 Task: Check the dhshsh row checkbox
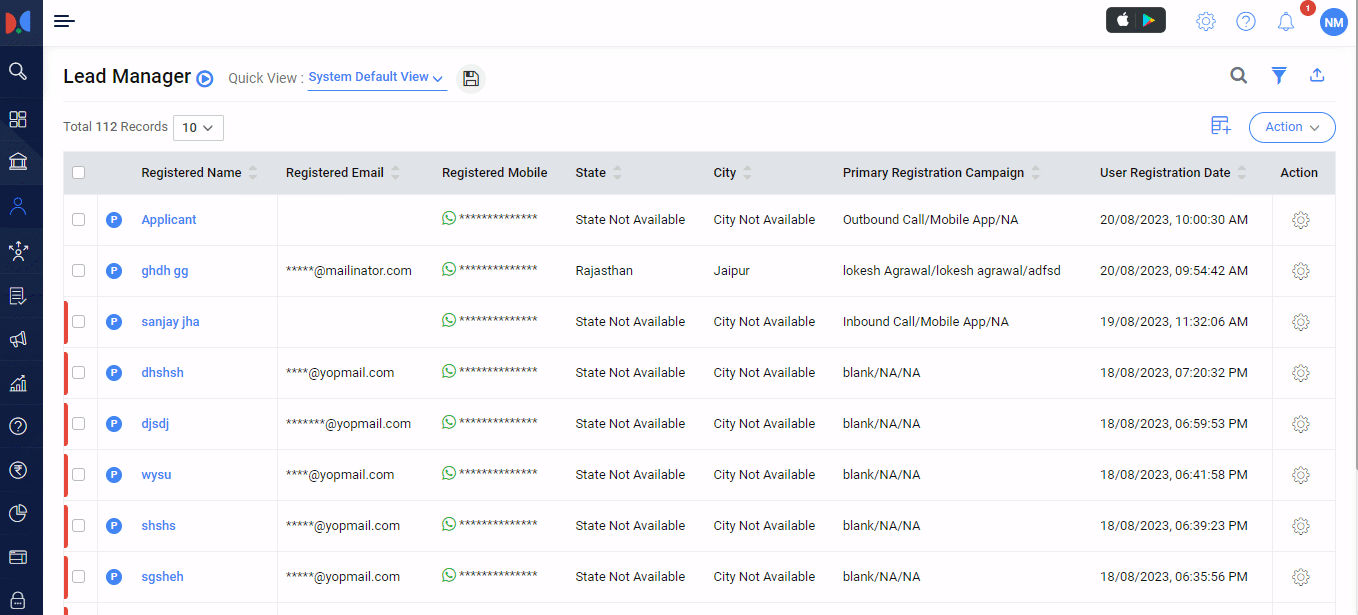79,372
